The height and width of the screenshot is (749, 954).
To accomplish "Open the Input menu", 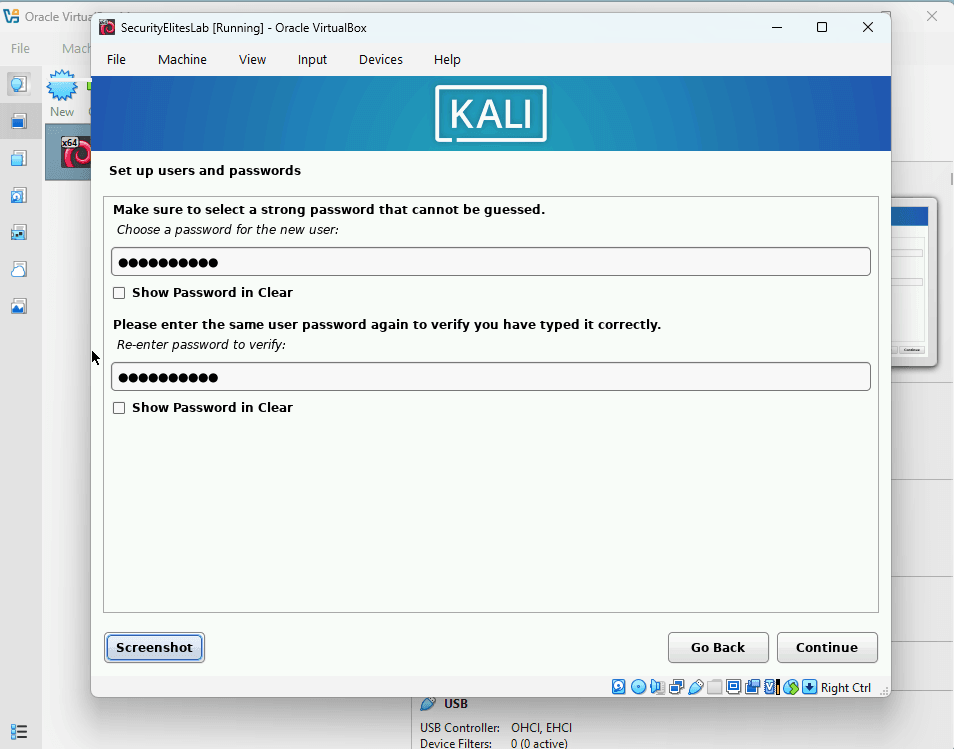I will tap(312, 59).
